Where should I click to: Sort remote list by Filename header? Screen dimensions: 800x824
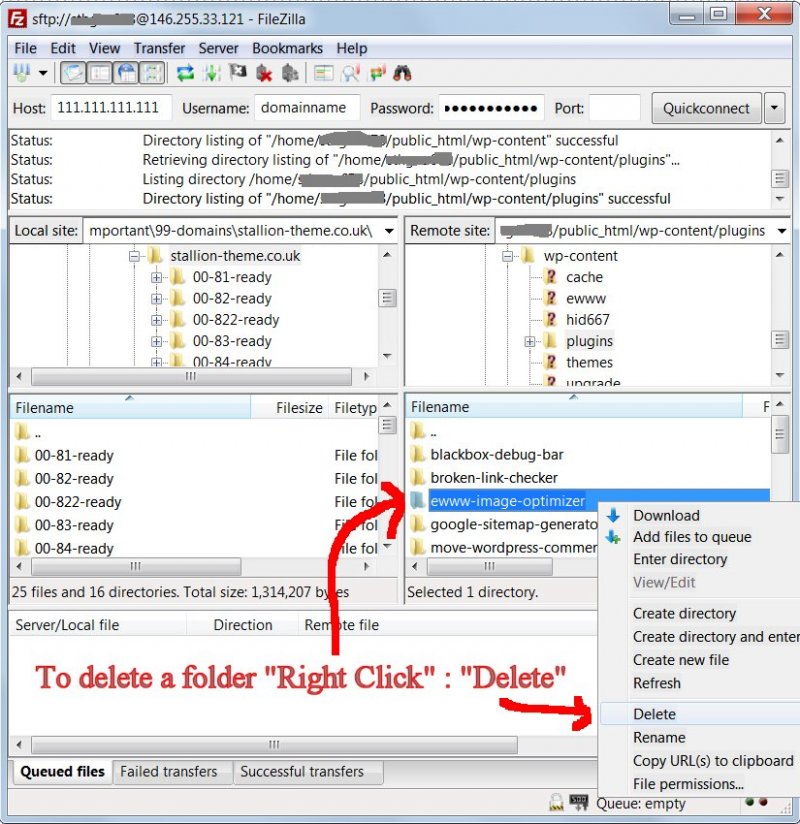coord(574,407)
